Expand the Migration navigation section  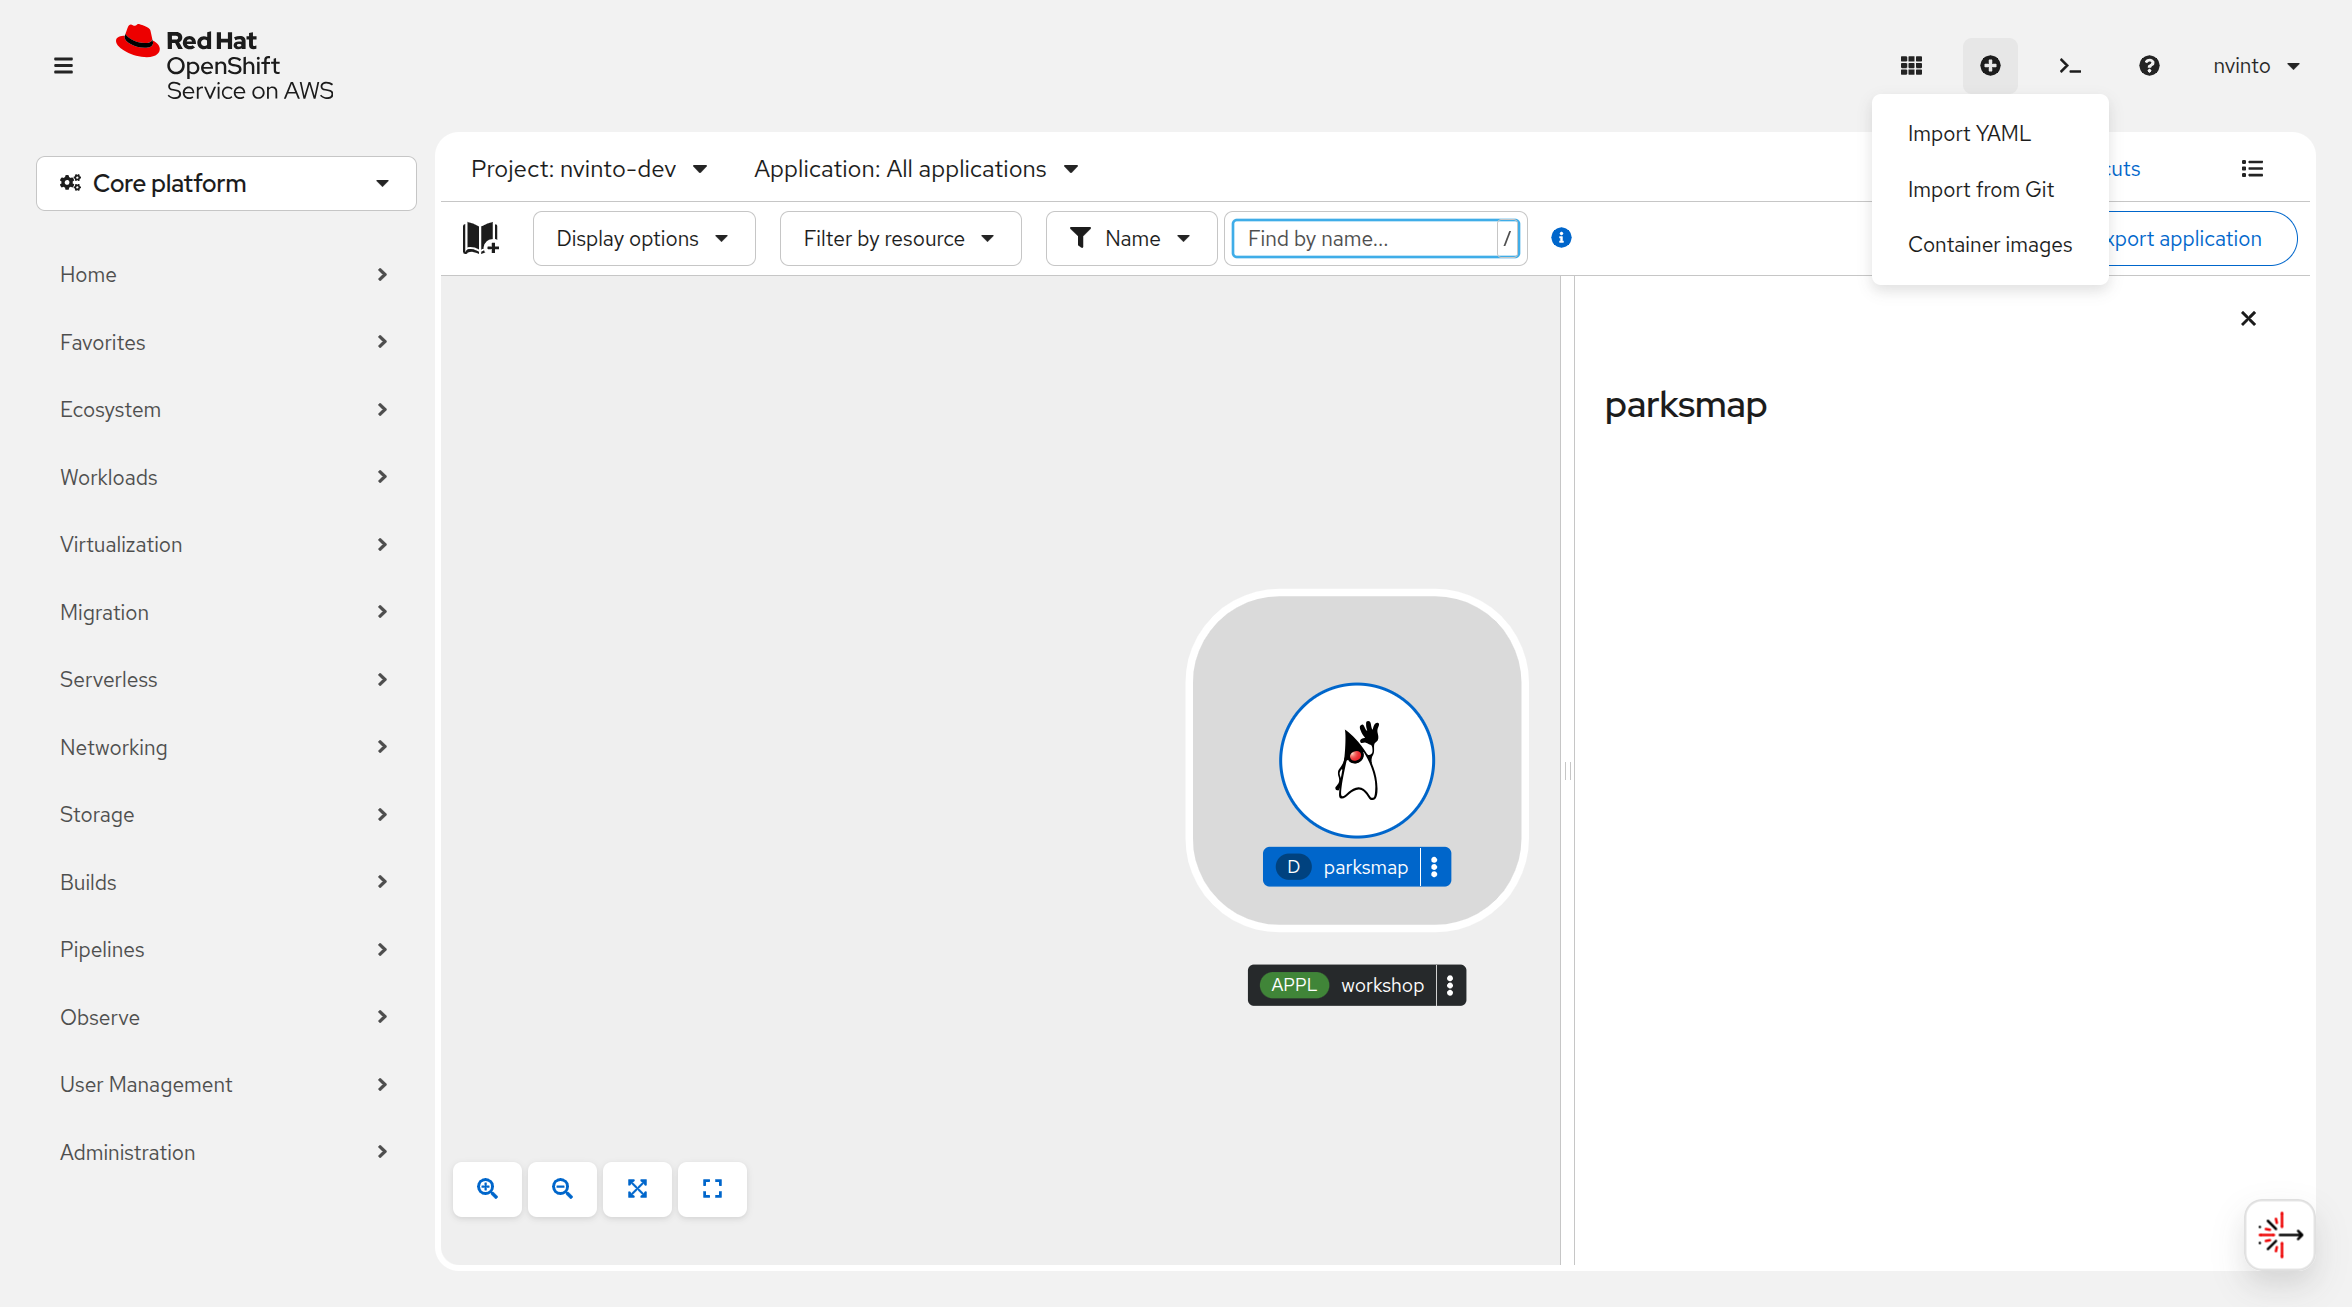click(x=224, y=612)
